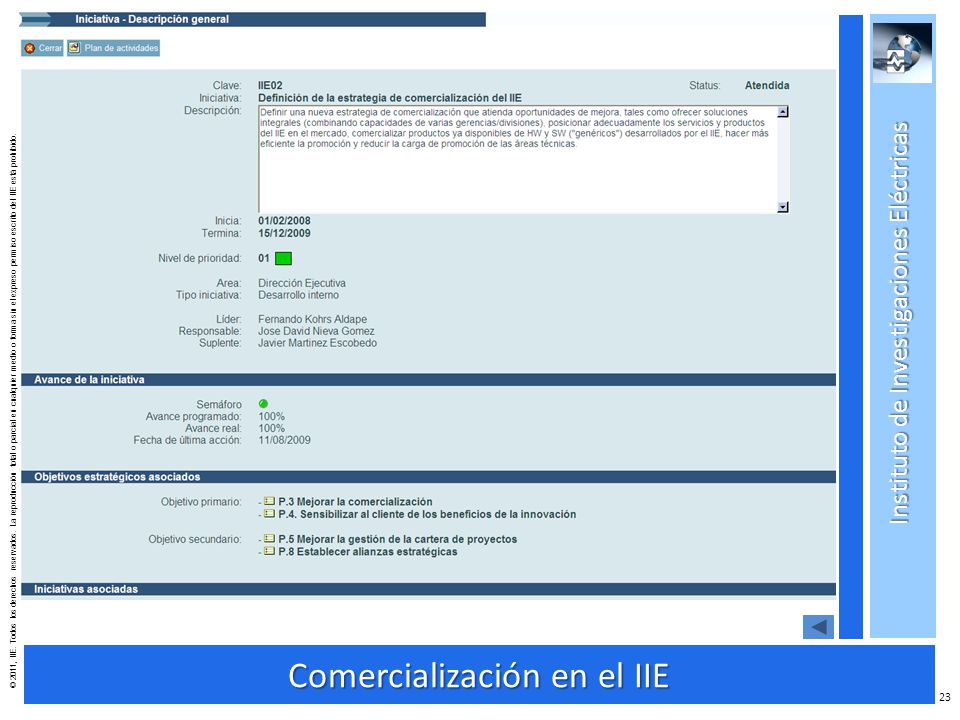This screenshot has height=720, width=960.
Task: Click the initiative title Definición de la estrategia
Action: tap(390, 98)
